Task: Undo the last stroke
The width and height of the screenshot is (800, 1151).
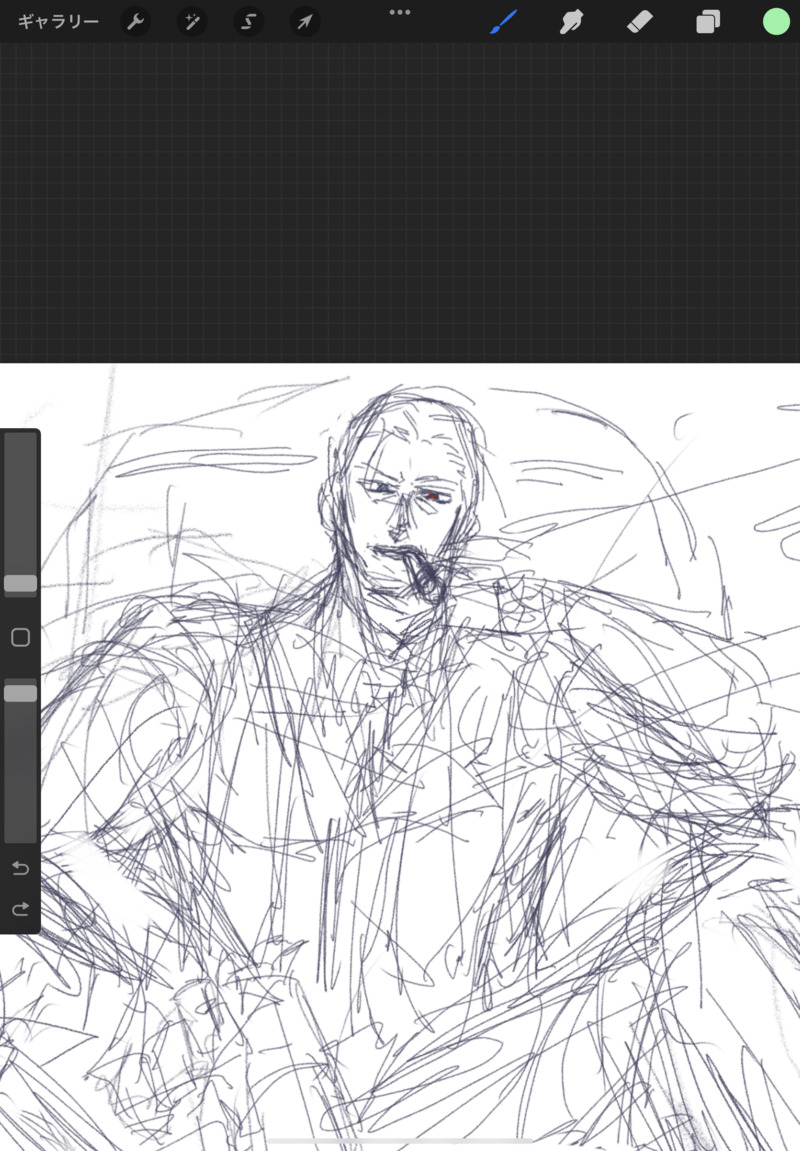Action: (x=21, y=868)
